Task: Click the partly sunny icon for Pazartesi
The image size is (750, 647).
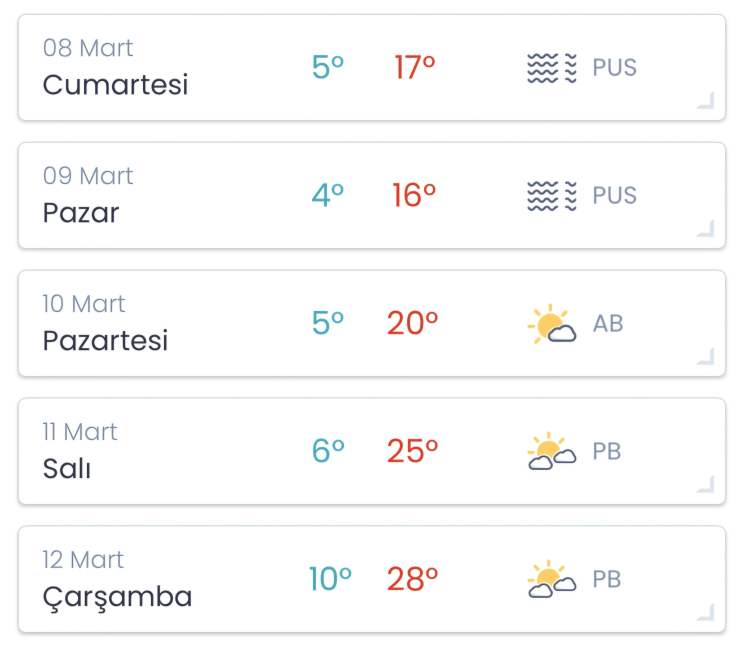Action: click(x=552, y=325)
